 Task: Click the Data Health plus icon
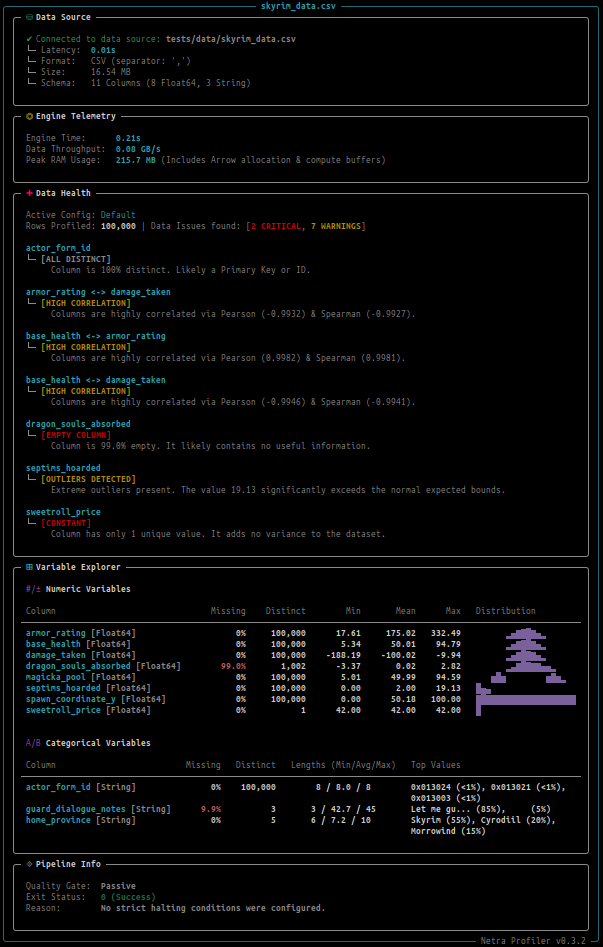coord(30,193)
